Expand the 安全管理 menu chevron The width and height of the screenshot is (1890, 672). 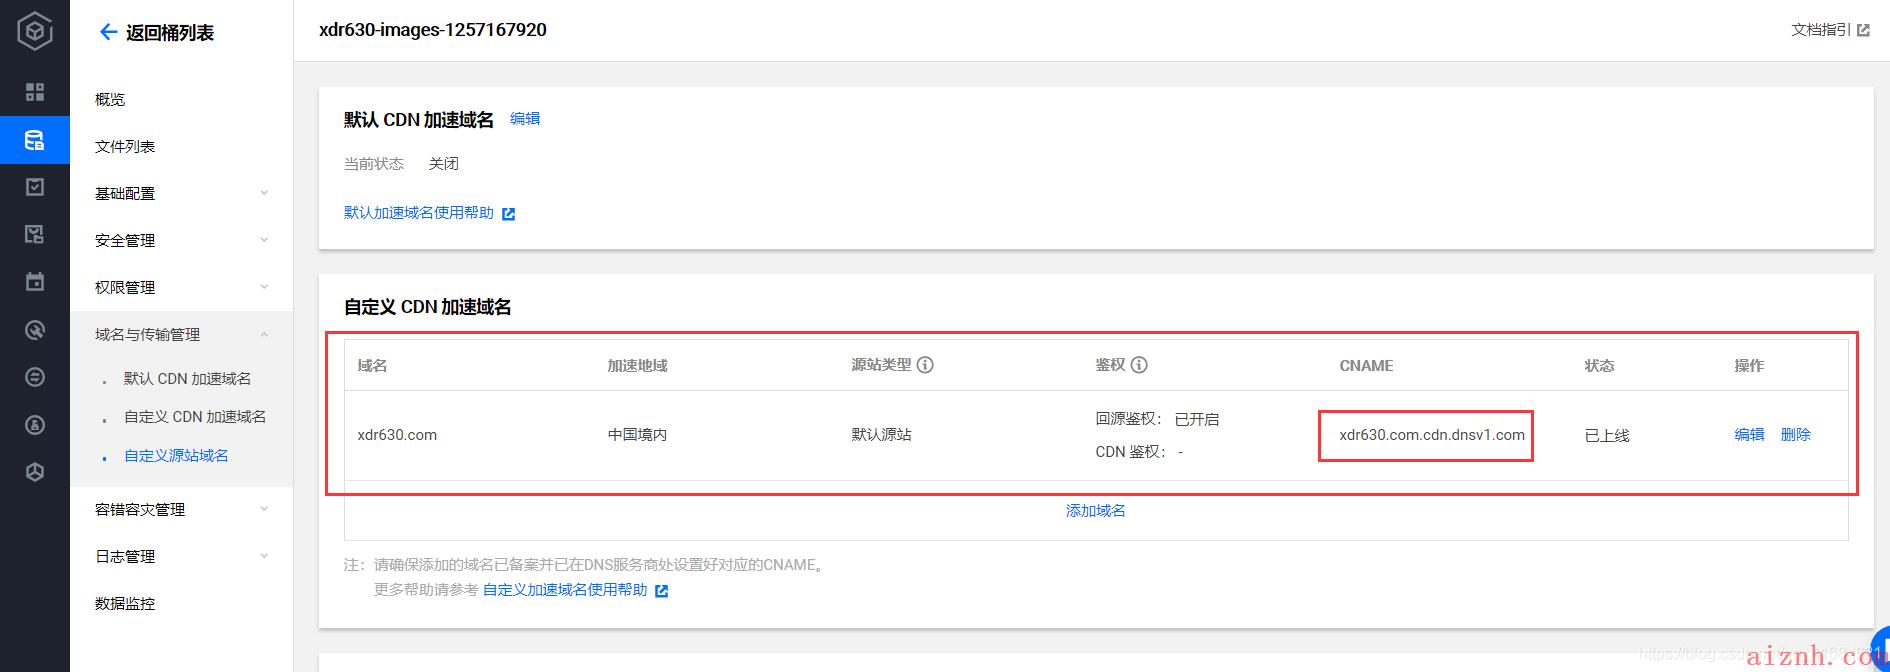click(264, 240)
